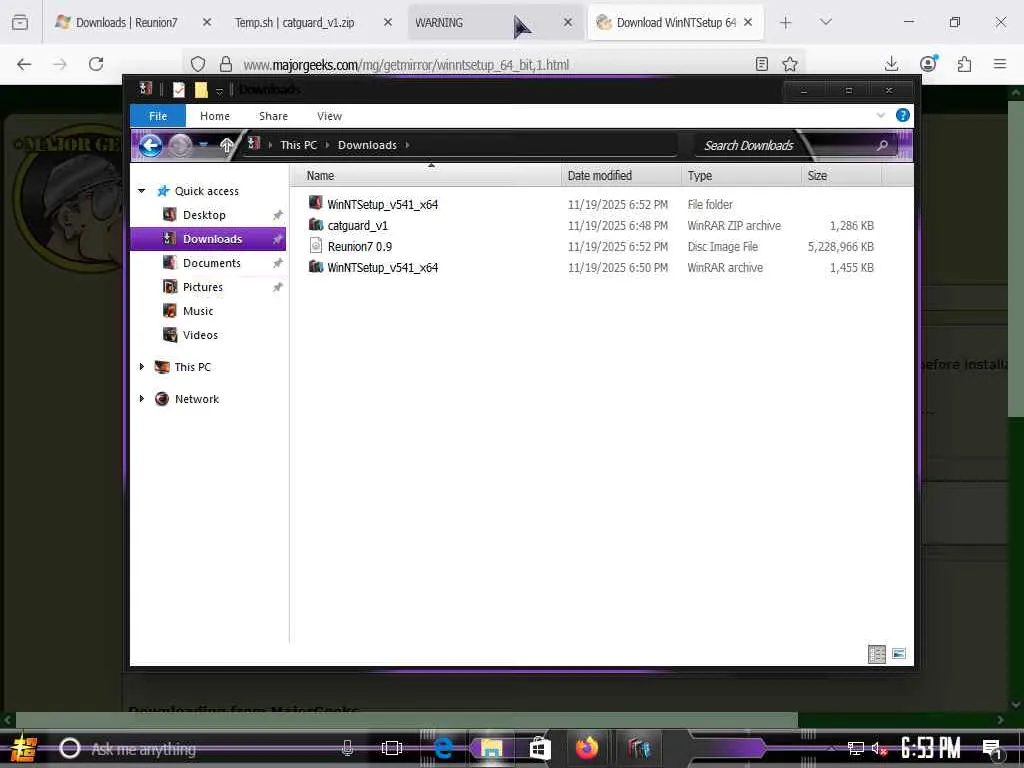The height and width of the screenshot is (768, 1024).
Task: Expand the chevron after Downloads breadcrumb
Action: 407,145
